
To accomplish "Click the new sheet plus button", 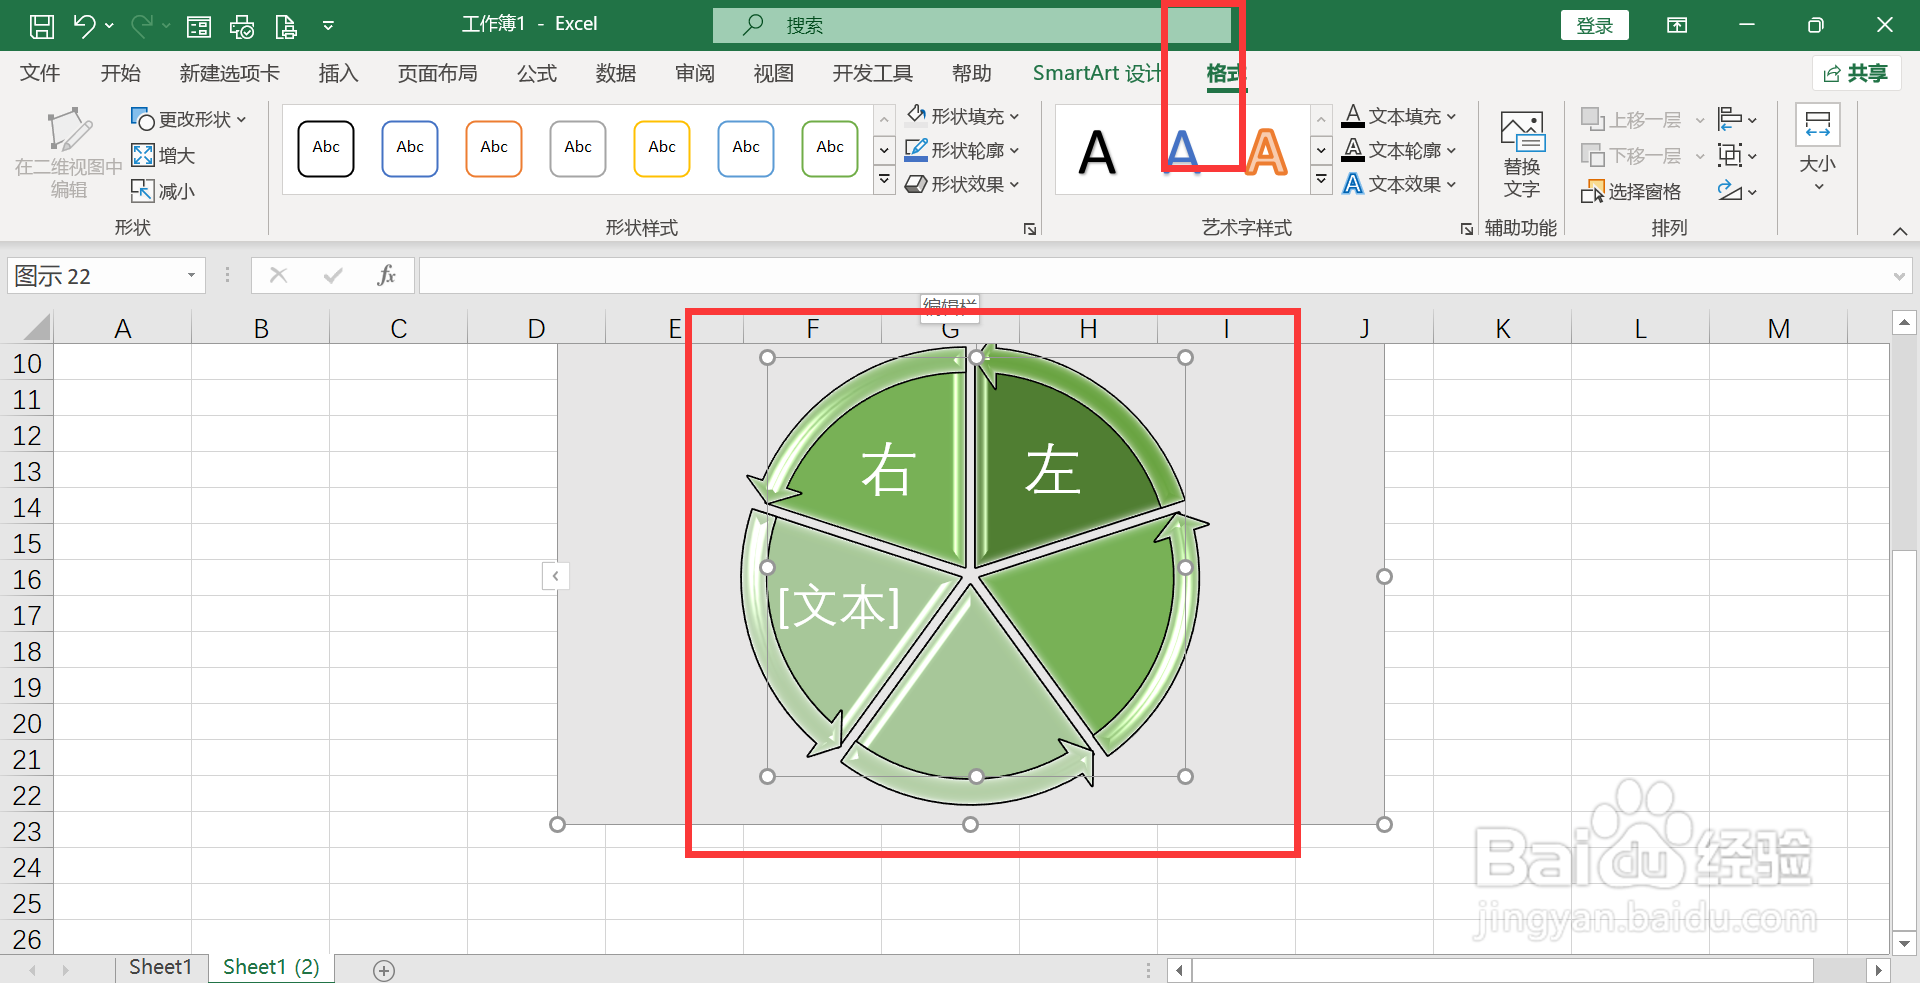I will (x=383, y=968).
